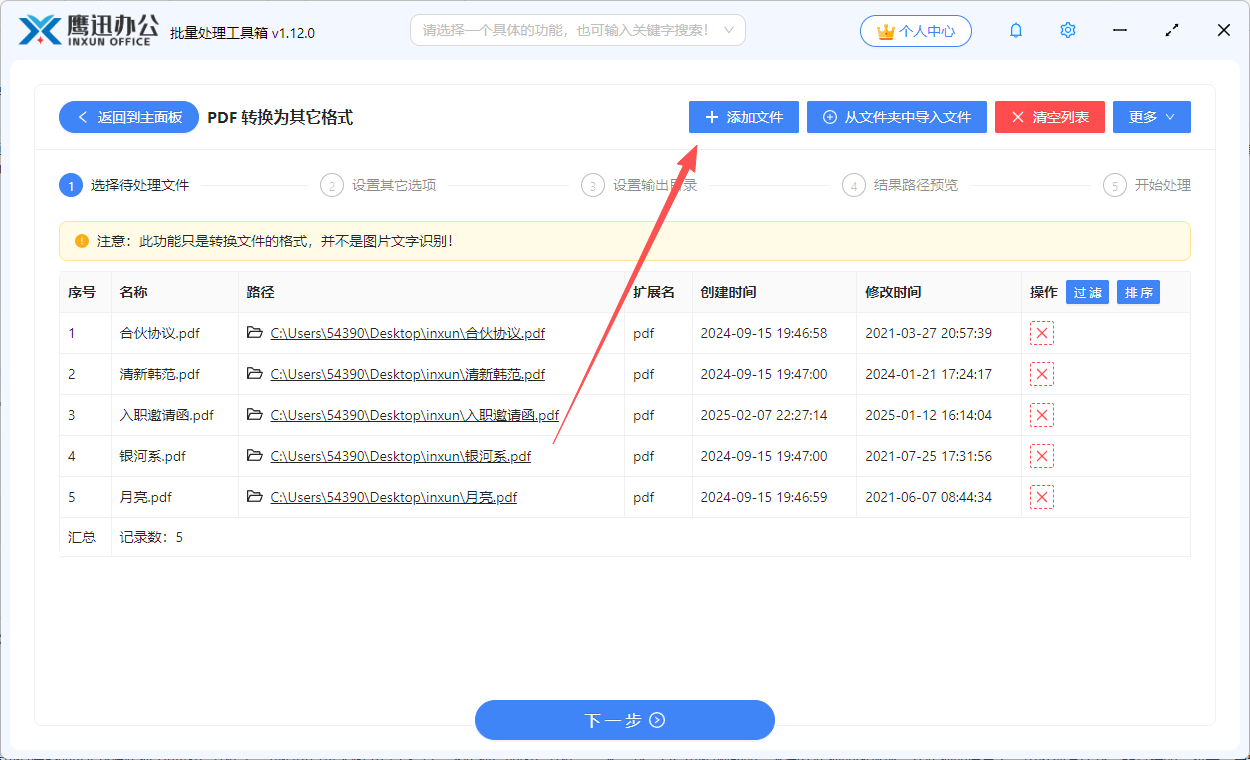Open folder icon for 月亮.pdf path

tap(255, 497)
